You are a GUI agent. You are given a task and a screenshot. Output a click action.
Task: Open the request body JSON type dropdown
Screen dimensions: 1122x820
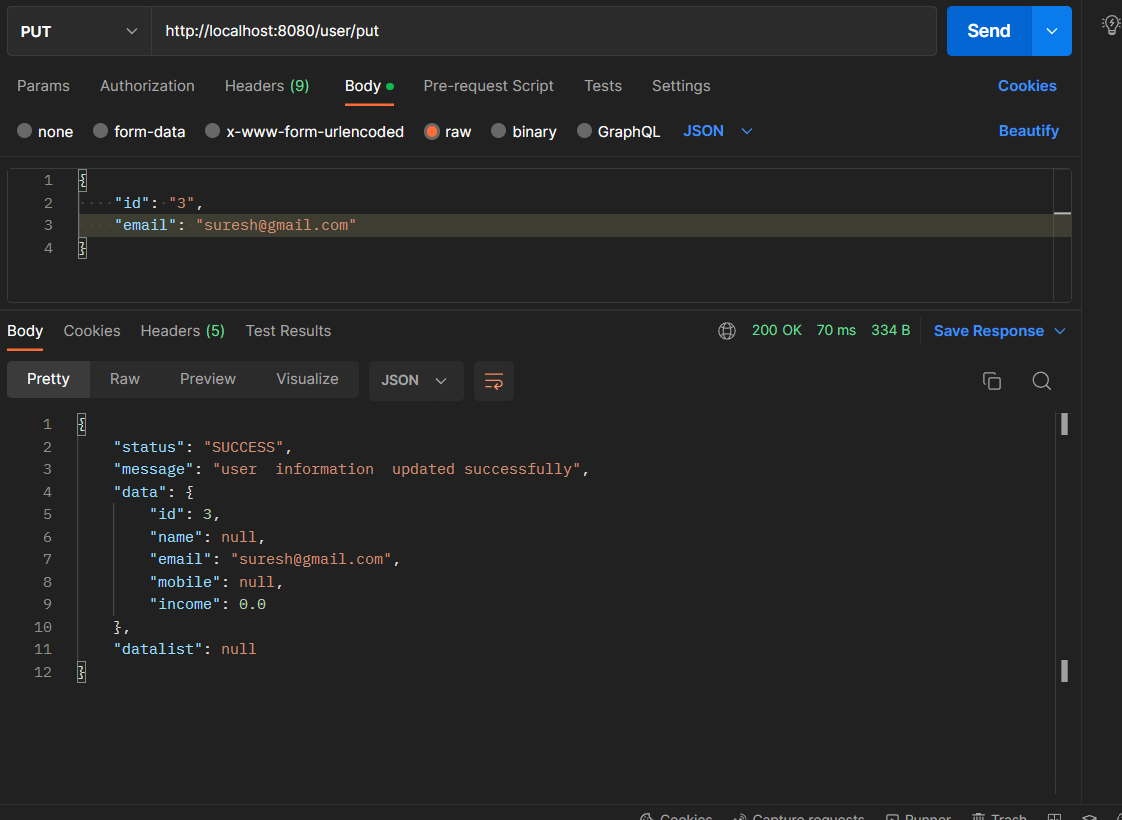[718, 131]
